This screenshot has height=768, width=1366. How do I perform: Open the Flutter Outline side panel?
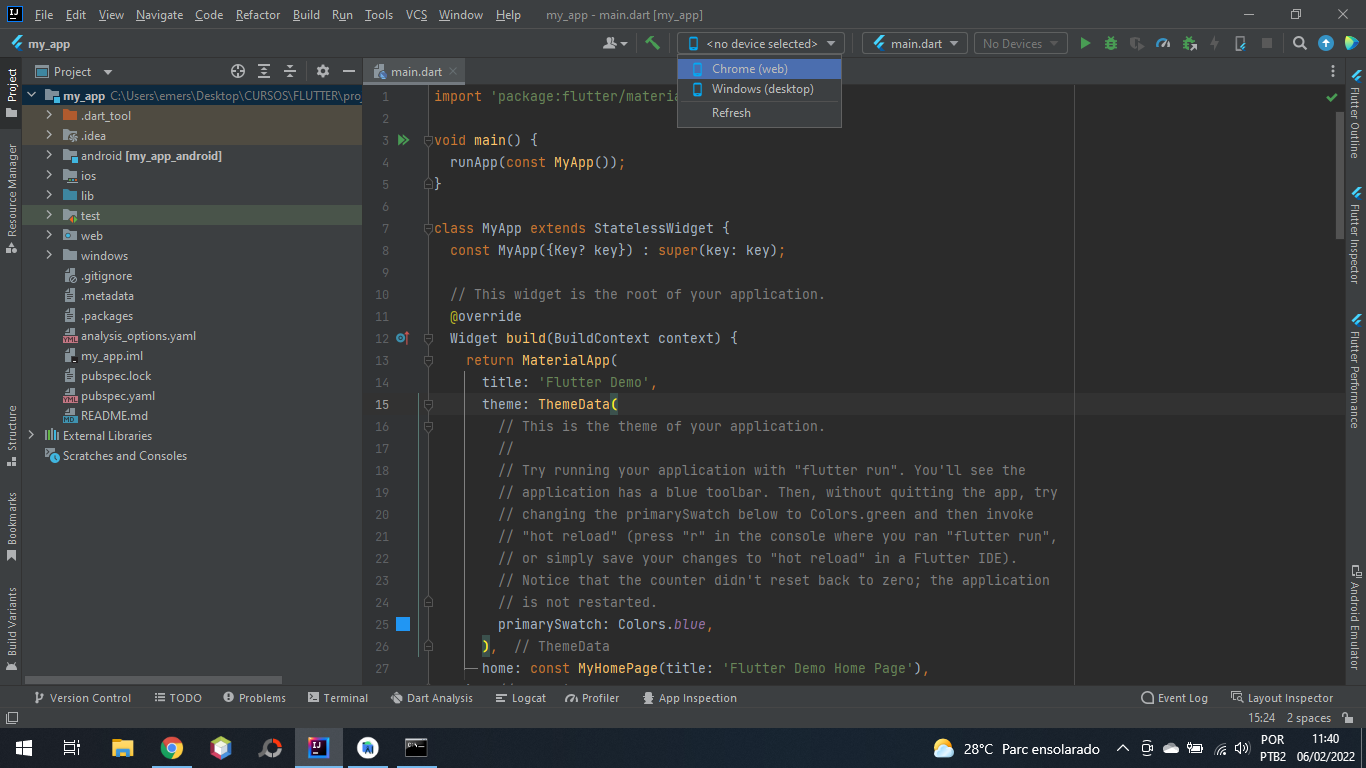[1355, 115]
